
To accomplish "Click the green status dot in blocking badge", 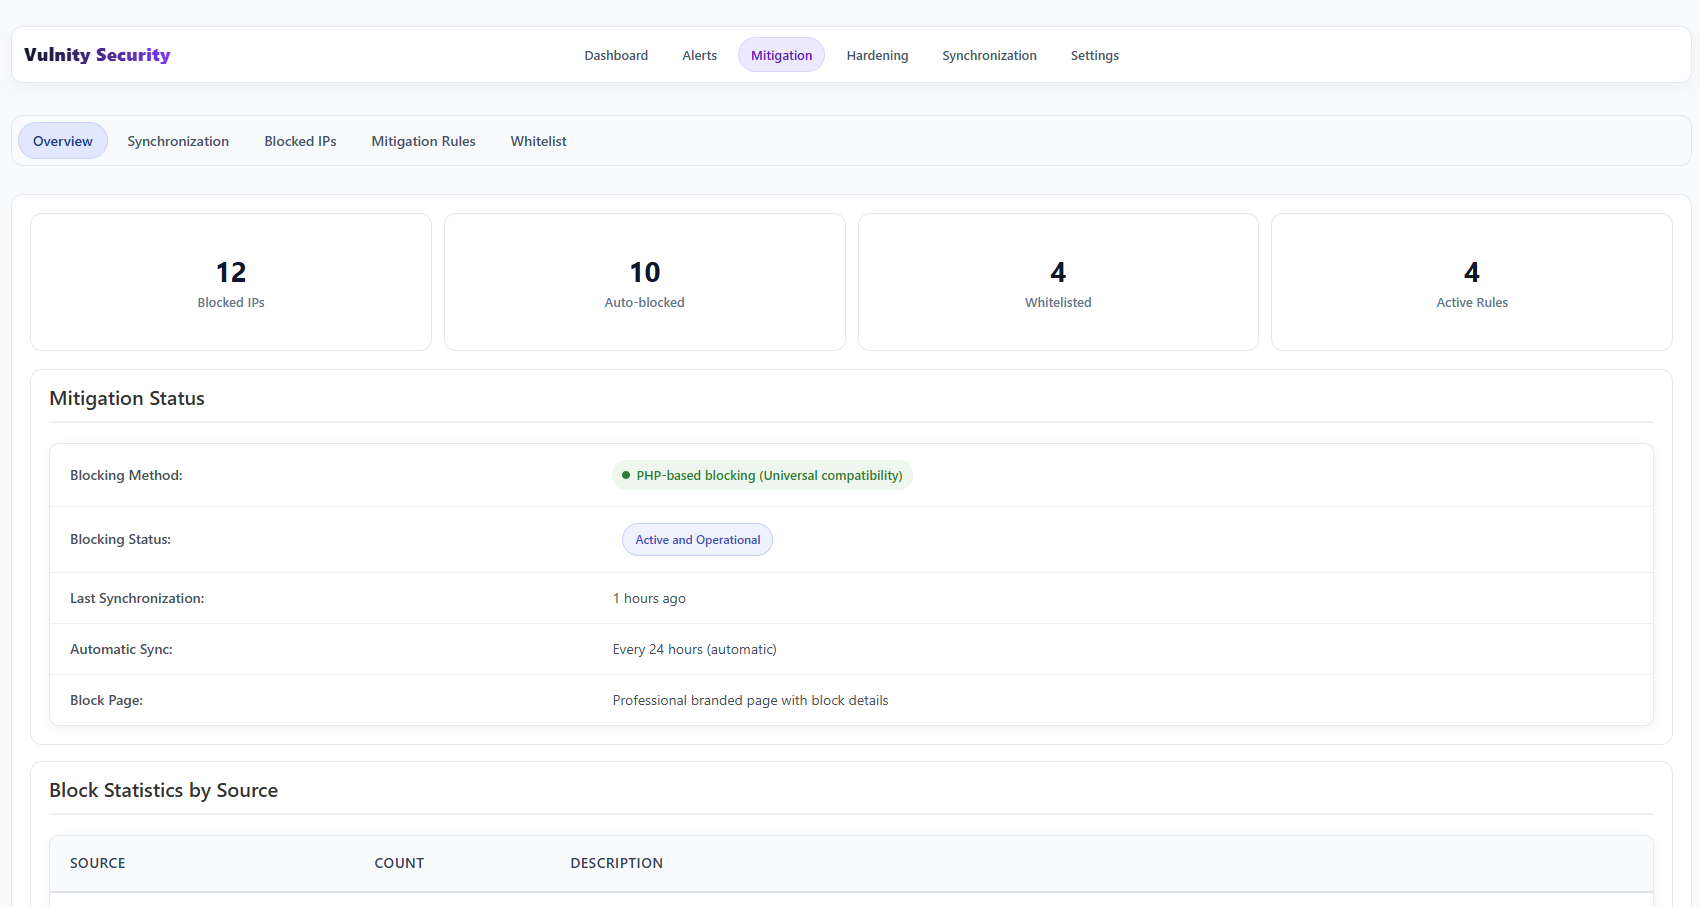I will [625, 475].
